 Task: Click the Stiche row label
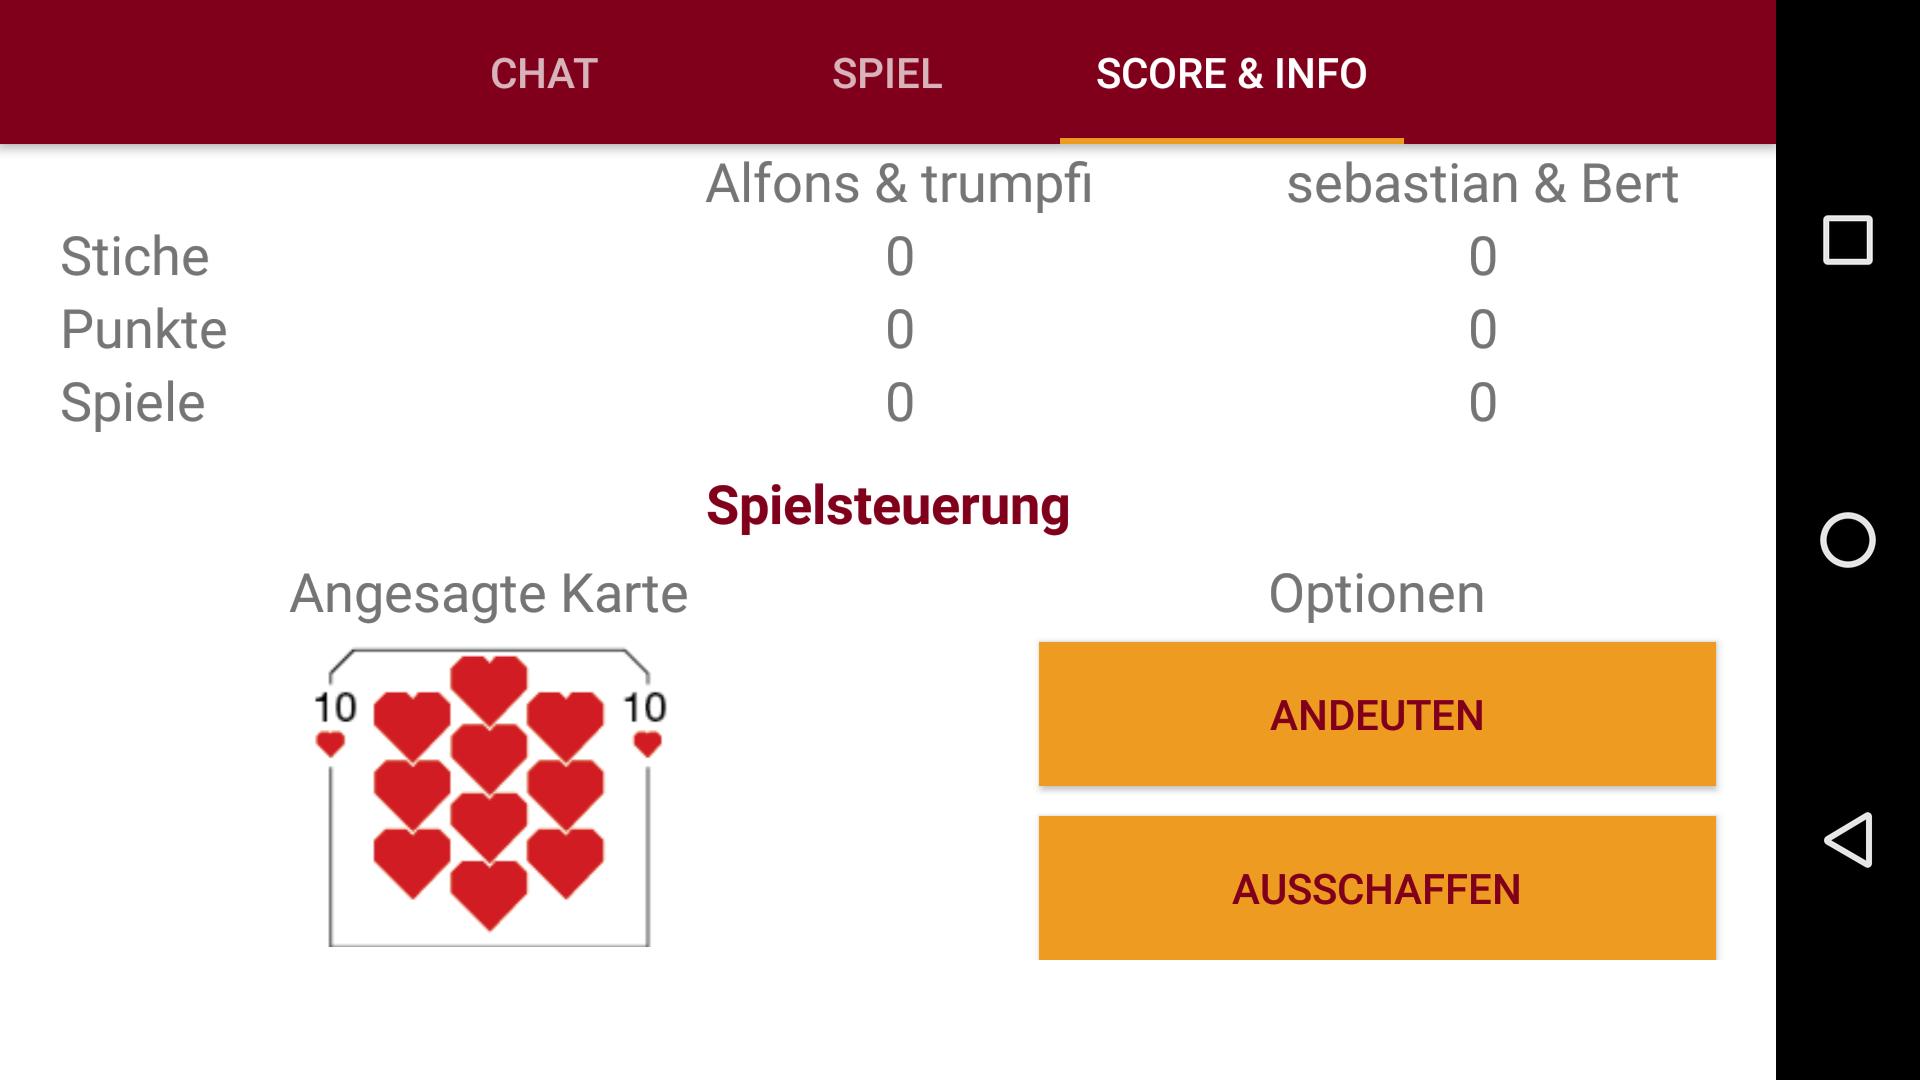click(134, 257)
